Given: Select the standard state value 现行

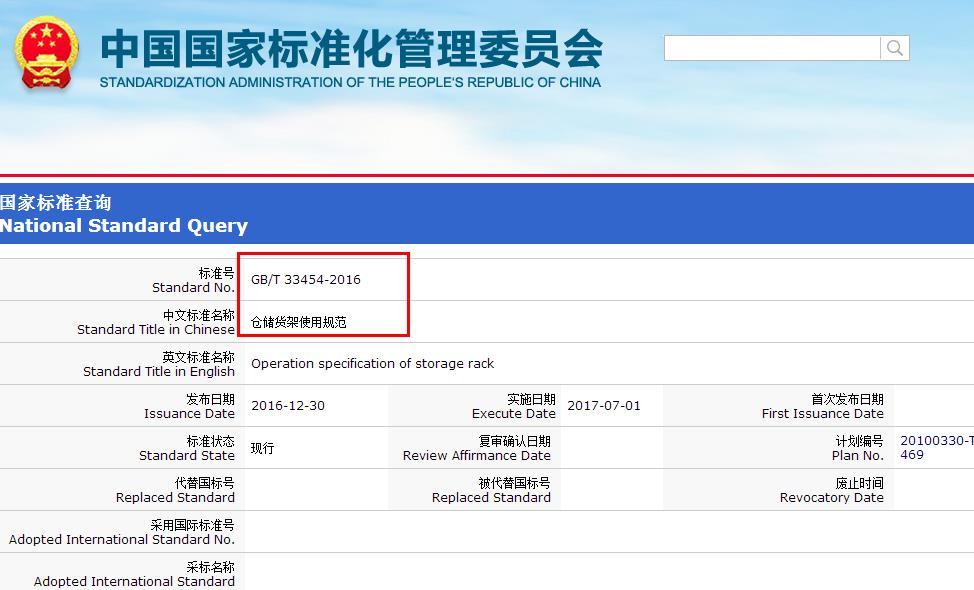Looking at the screenshot, I should coord(262,448).
